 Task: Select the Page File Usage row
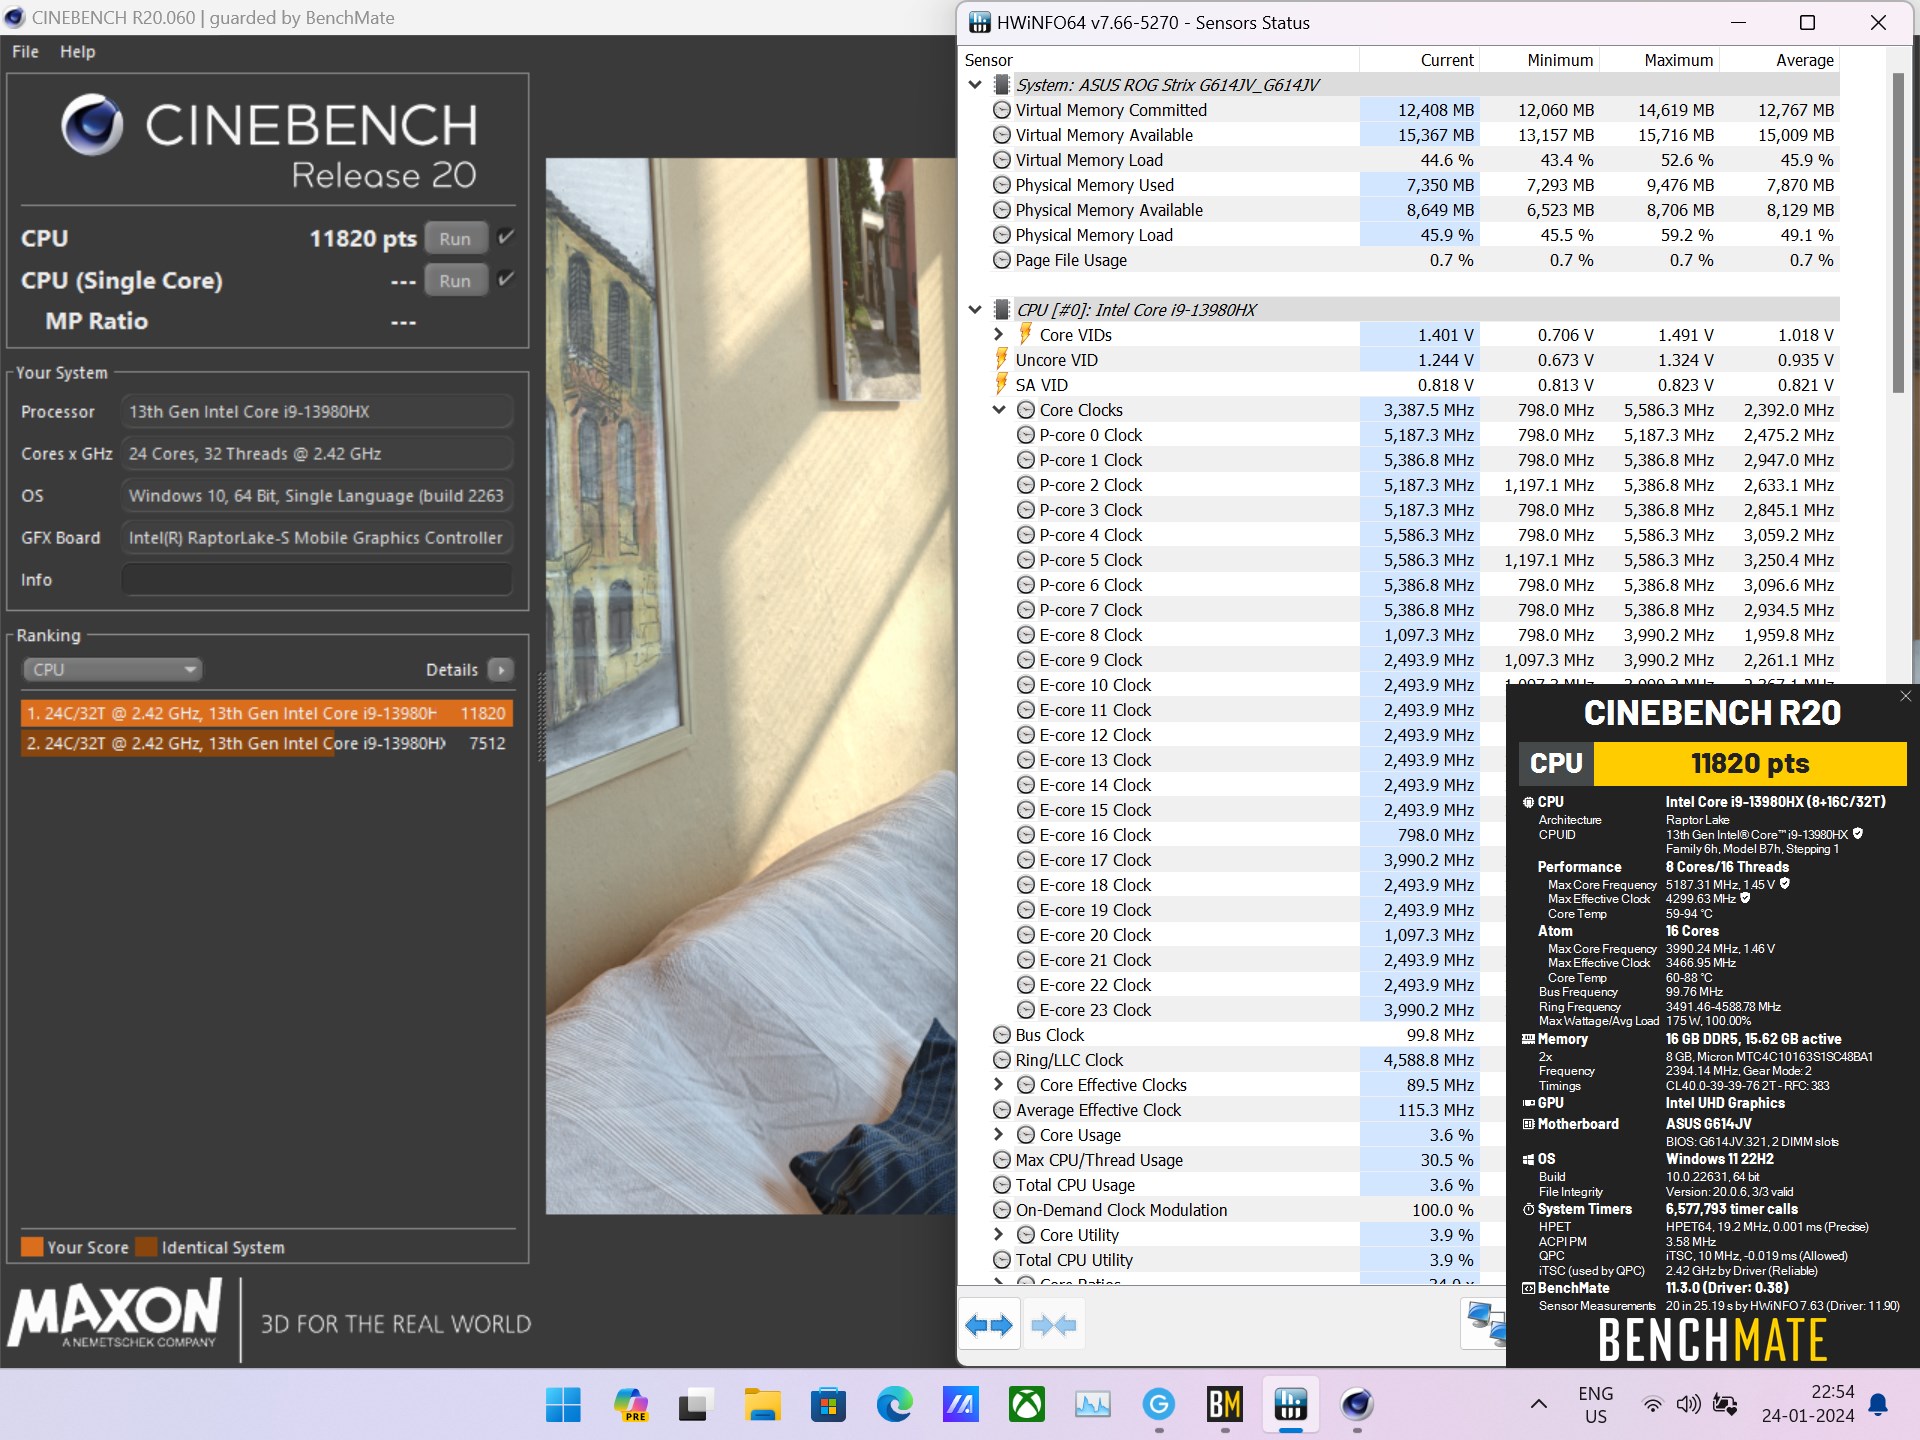(1399, 260)
